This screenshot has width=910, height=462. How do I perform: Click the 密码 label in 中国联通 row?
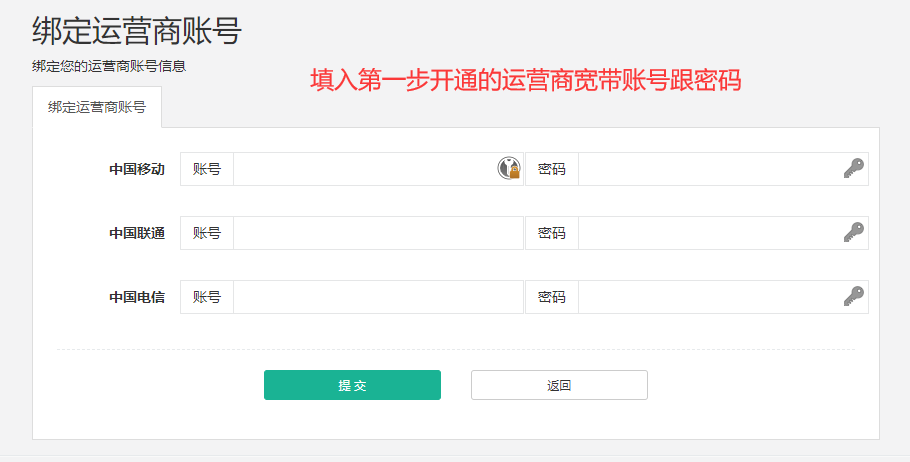click(552, 233)
